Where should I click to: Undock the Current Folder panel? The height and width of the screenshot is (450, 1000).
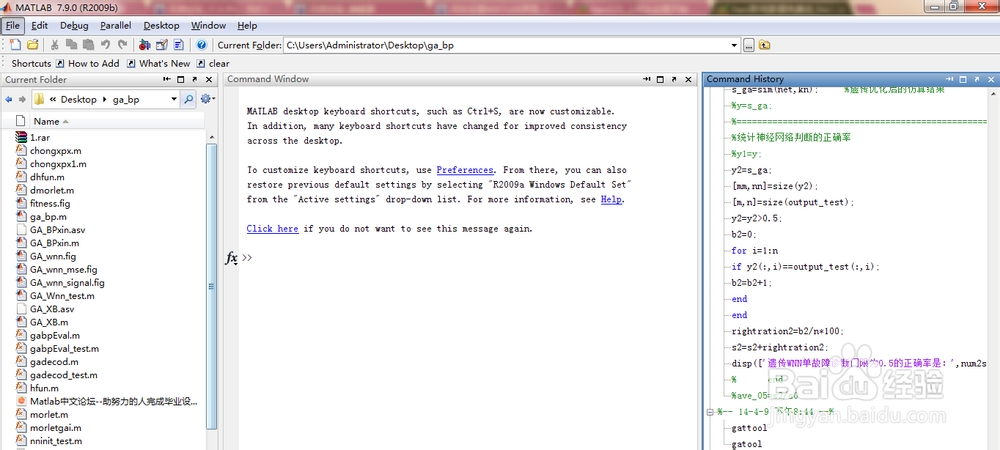(195, 80)
